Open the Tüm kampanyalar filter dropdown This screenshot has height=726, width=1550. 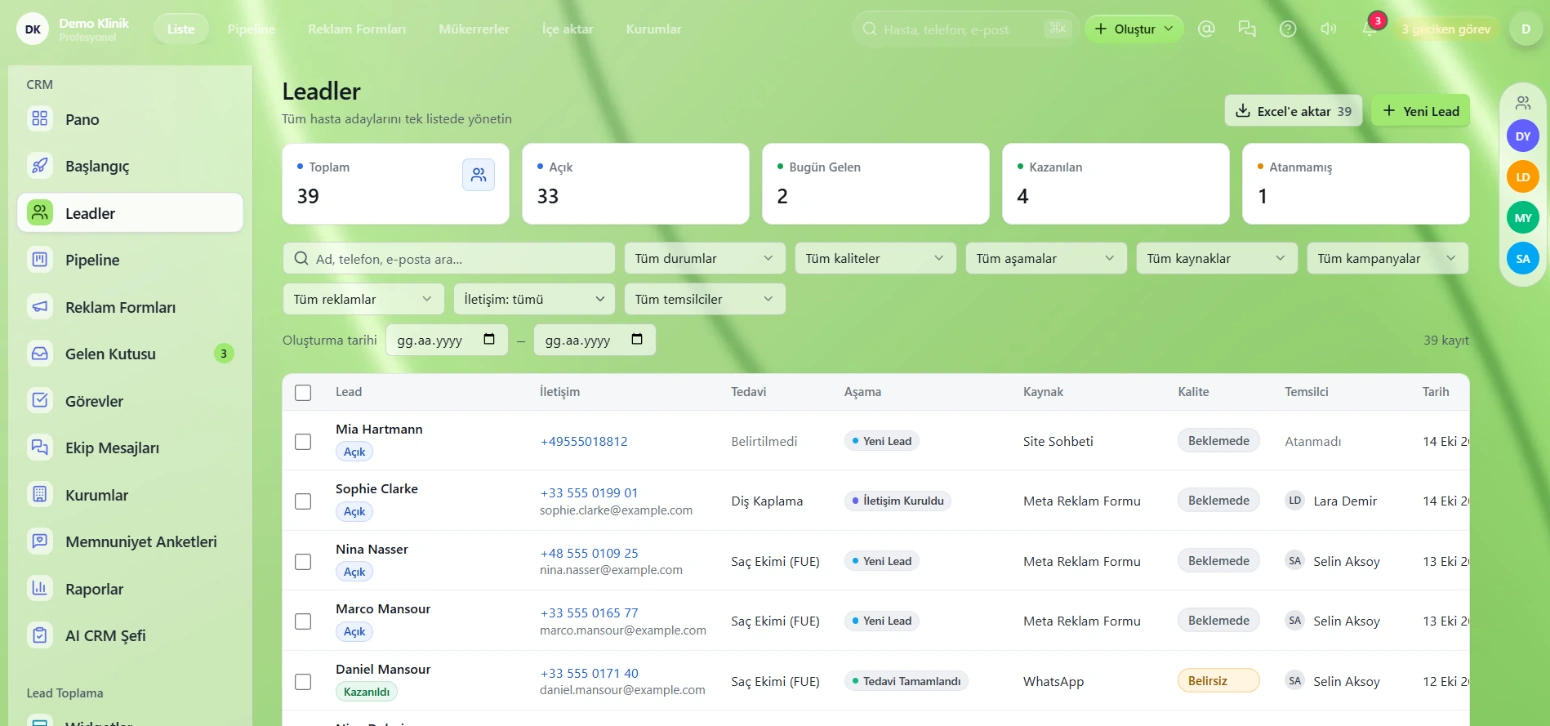(1388, 258)
